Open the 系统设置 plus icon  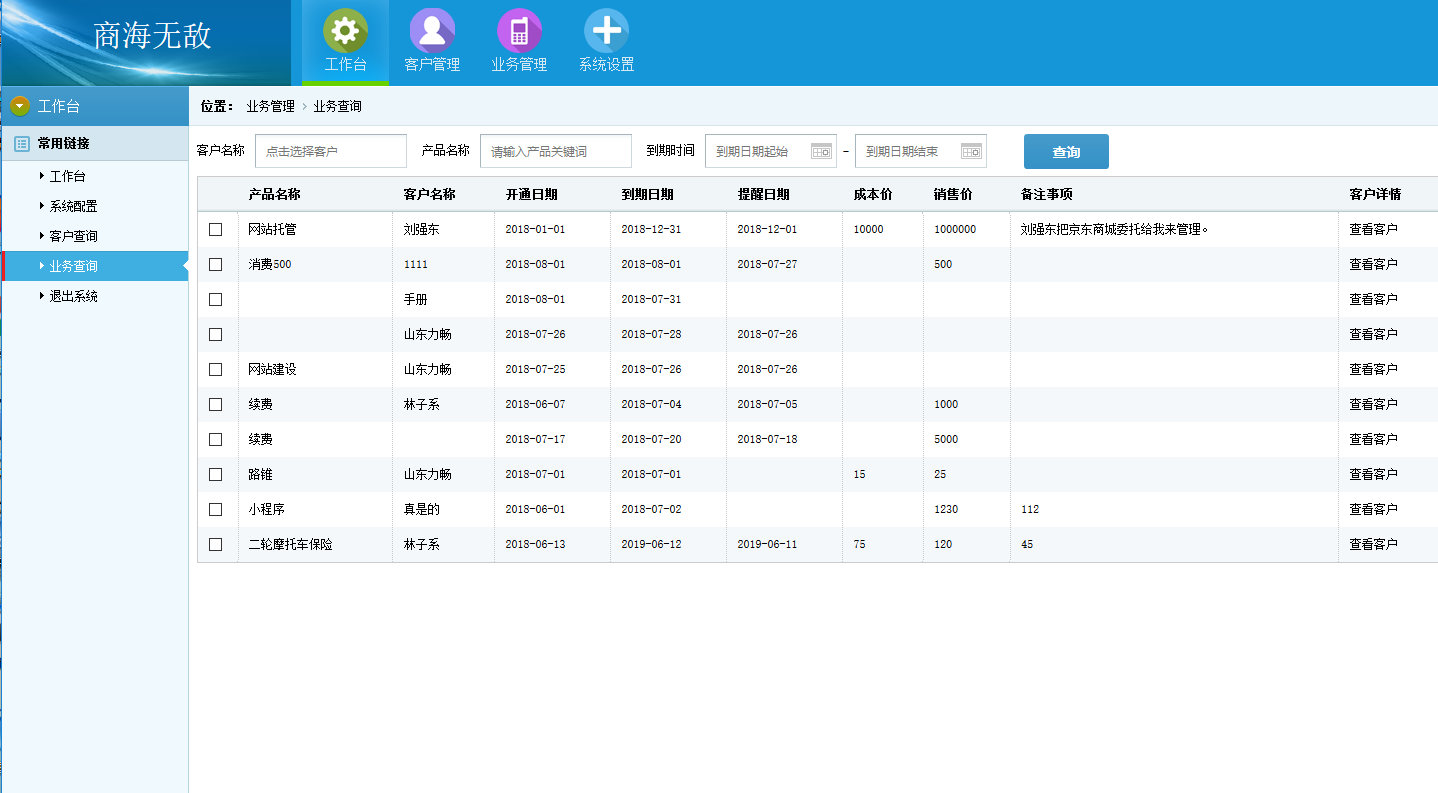(x=606, y=32)
